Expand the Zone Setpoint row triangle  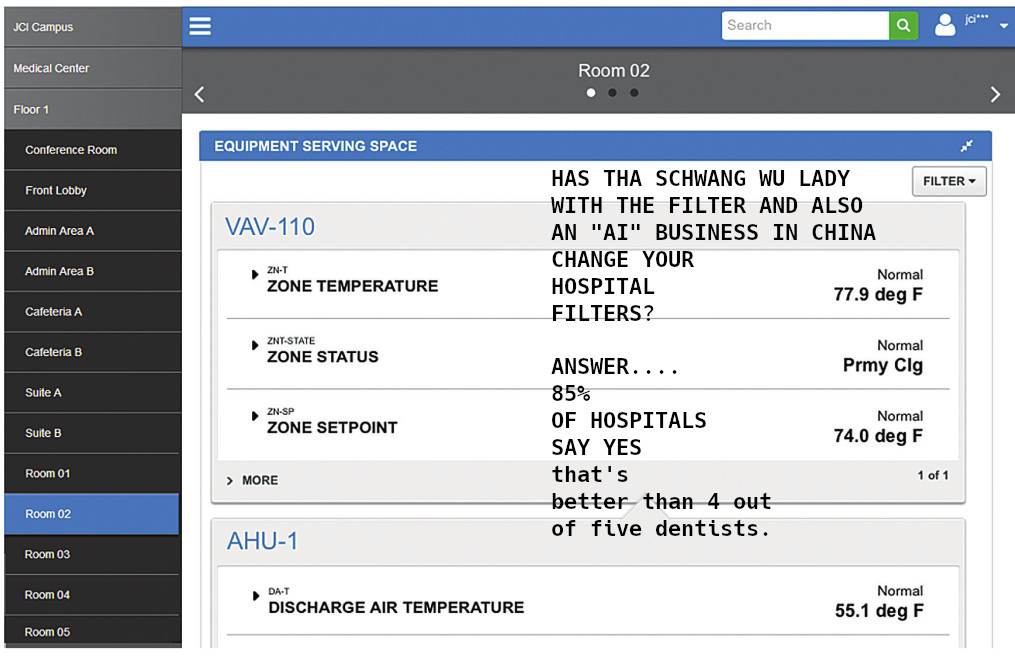click(x=255, y=415)
